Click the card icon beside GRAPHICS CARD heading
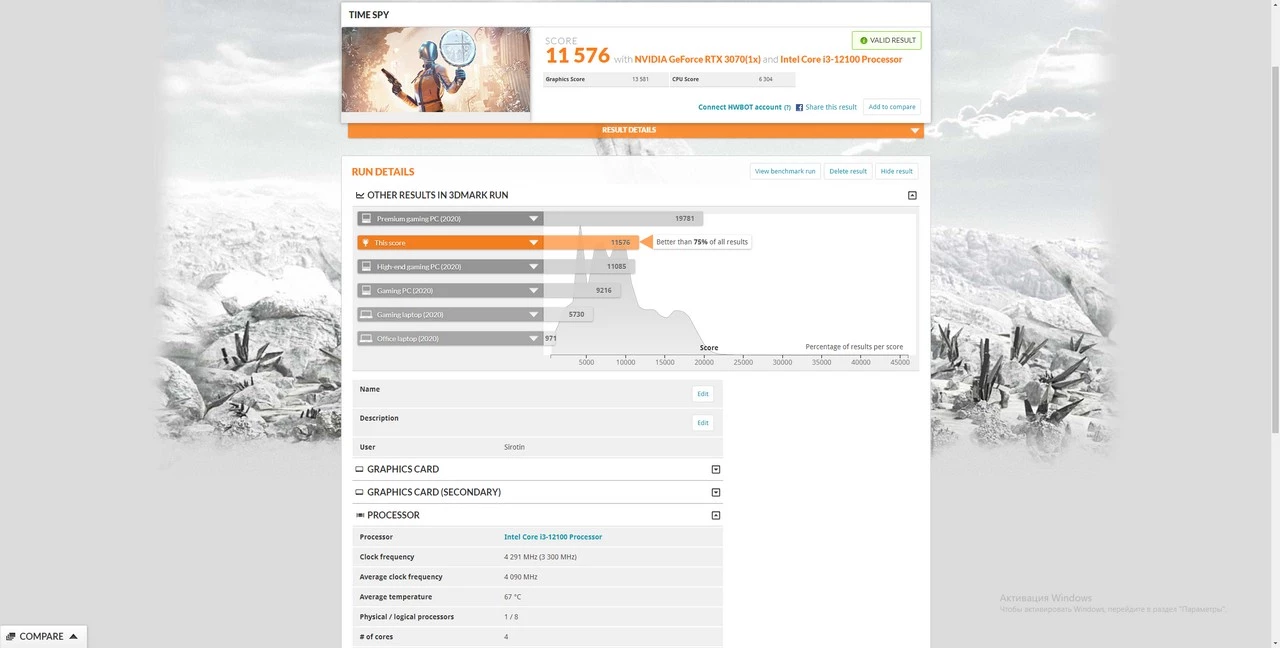Screen dimensions: 1280x648 pyautogui.click(x=359, y=469)
